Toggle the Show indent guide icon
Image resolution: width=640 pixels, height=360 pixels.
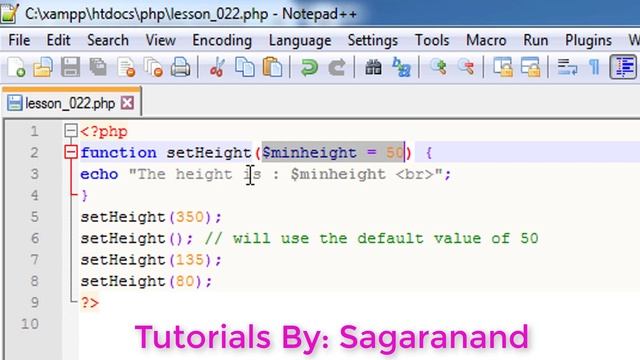coord(623,67)
